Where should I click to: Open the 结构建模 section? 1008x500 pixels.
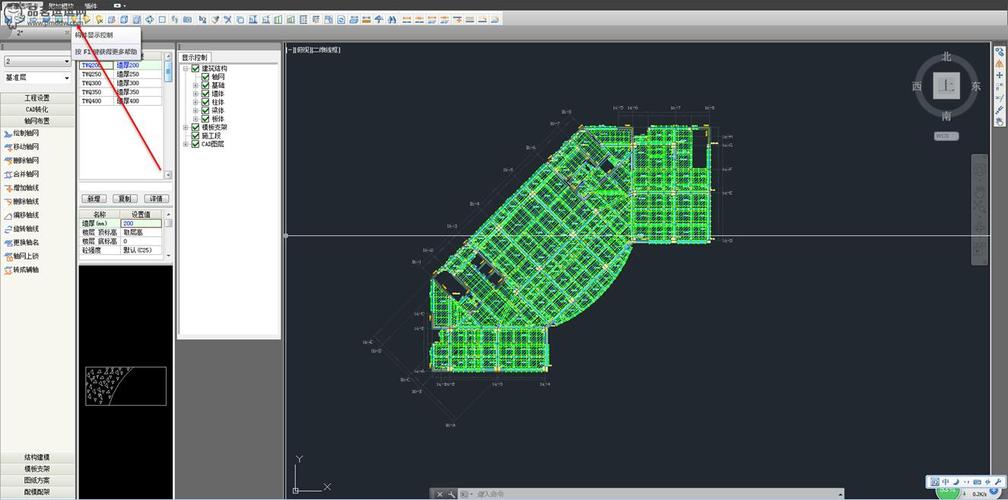37,458
